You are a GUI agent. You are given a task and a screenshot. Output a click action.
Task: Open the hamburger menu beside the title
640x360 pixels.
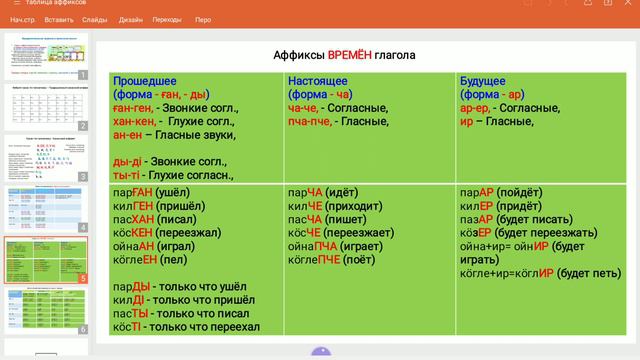[x=17, y=2]
